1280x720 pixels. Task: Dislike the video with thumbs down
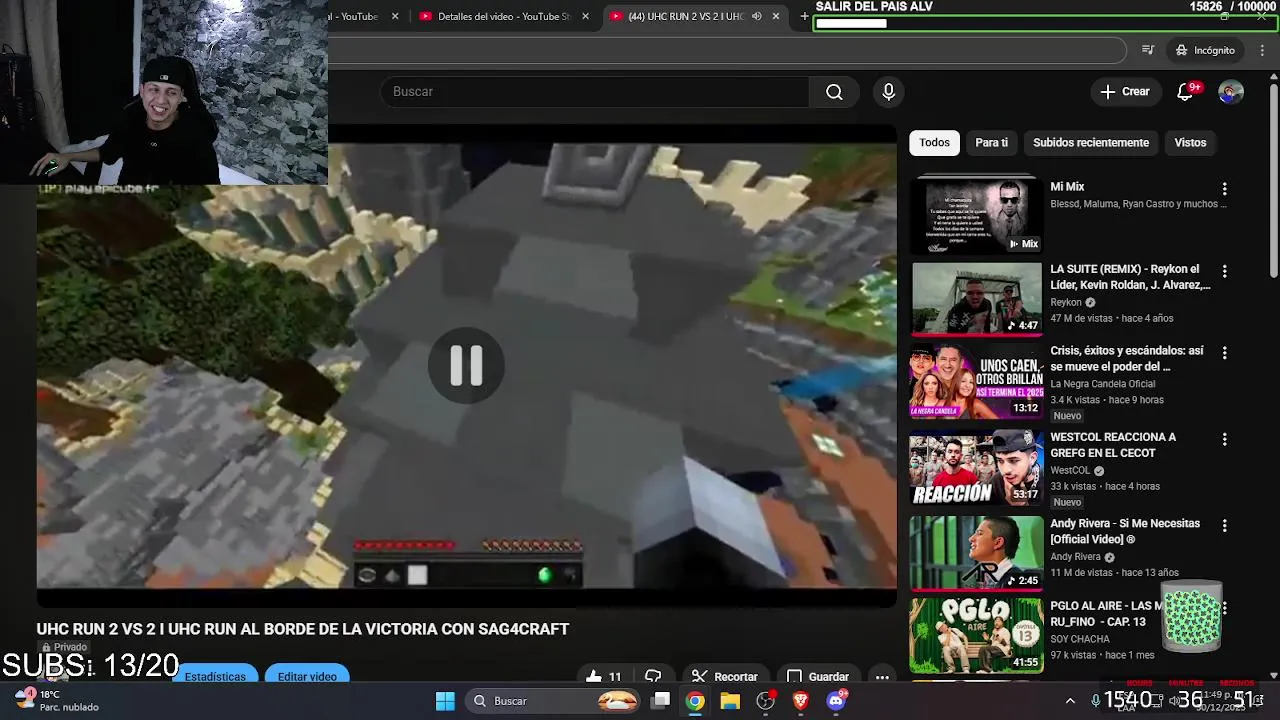click(x=653, y=677)
